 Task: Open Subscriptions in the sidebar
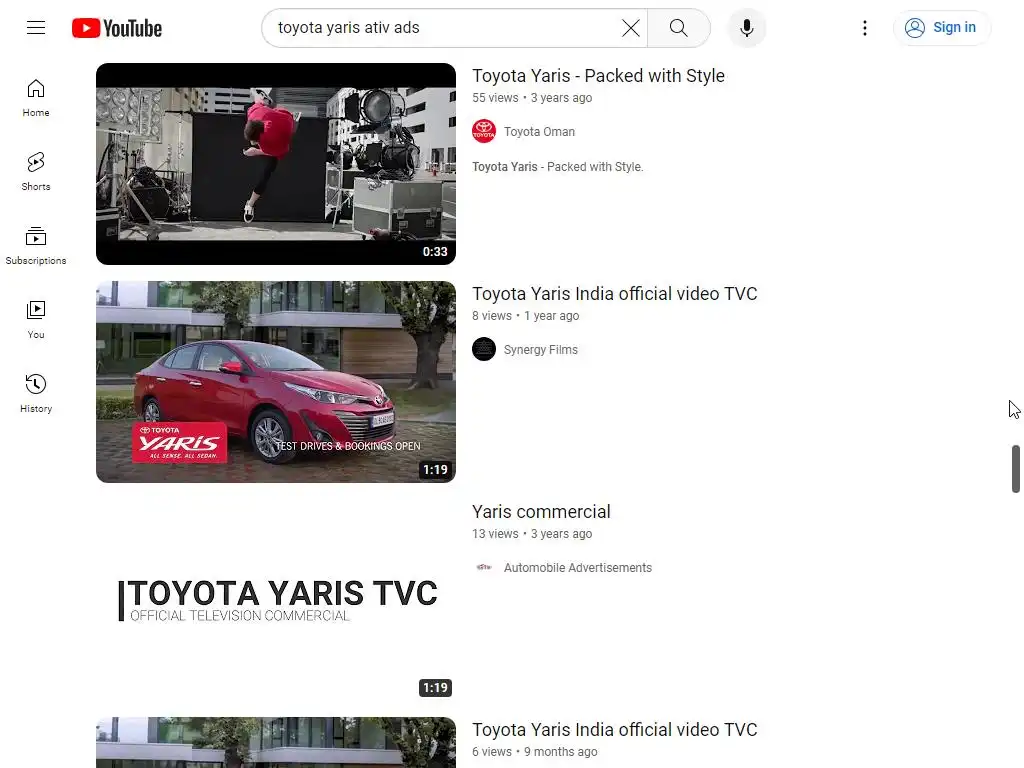pyautogui.click(x=36, y=246)
